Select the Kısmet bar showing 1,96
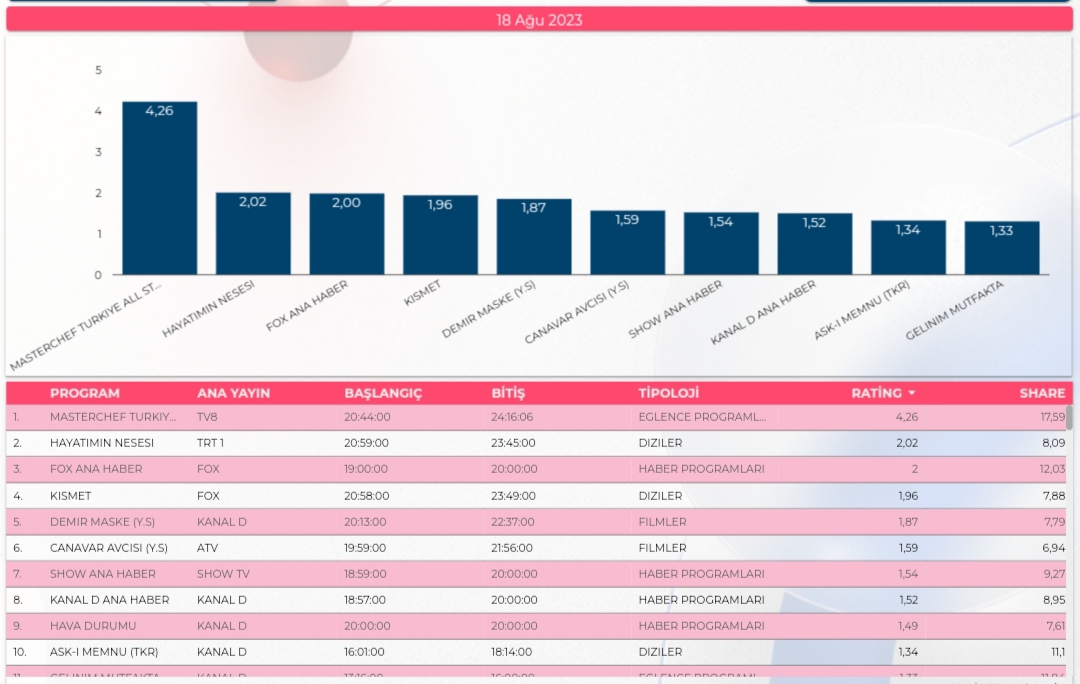Screen dimensions: 1080x684 pos(440,235)
